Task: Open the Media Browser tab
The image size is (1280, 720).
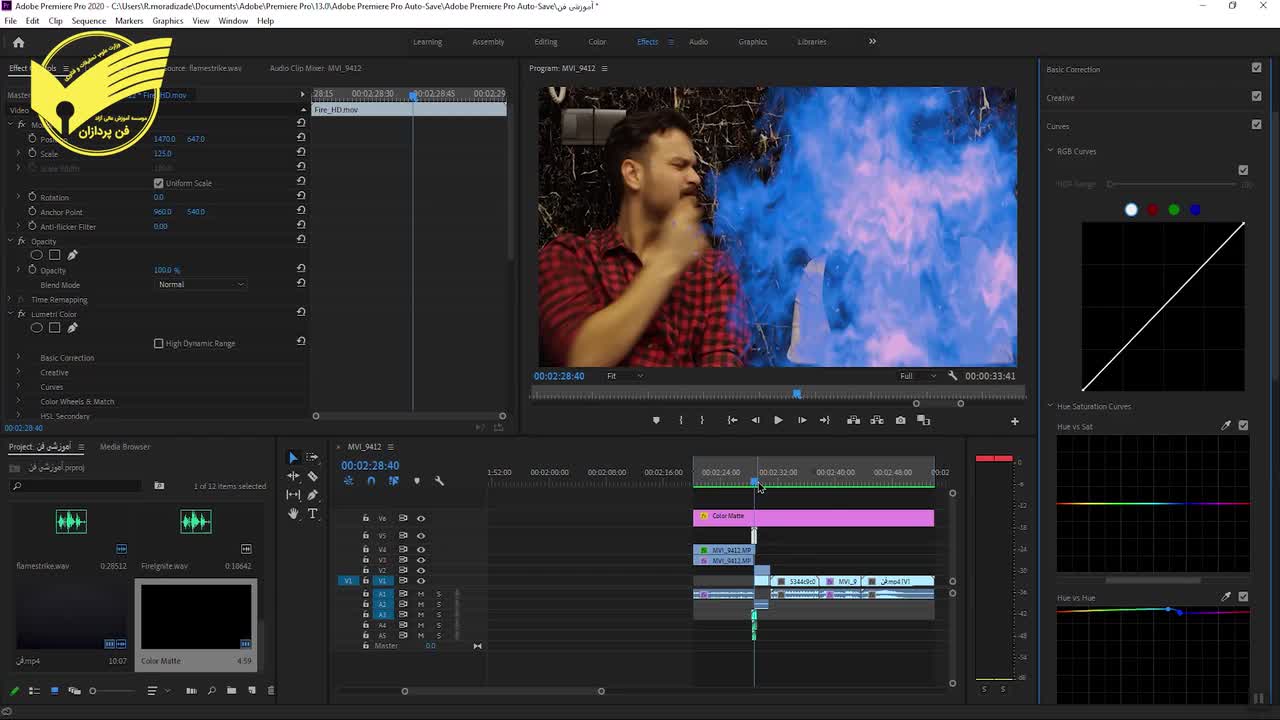Action: pos(125,447)
